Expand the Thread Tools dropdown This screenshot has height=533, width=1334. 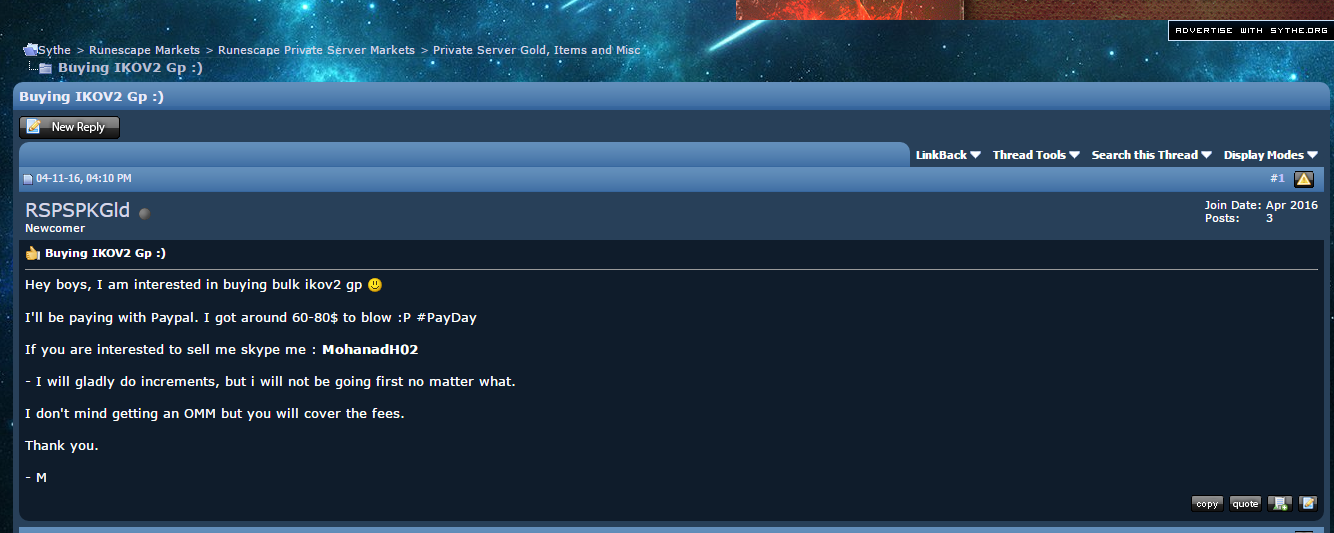click(1036, 155)
